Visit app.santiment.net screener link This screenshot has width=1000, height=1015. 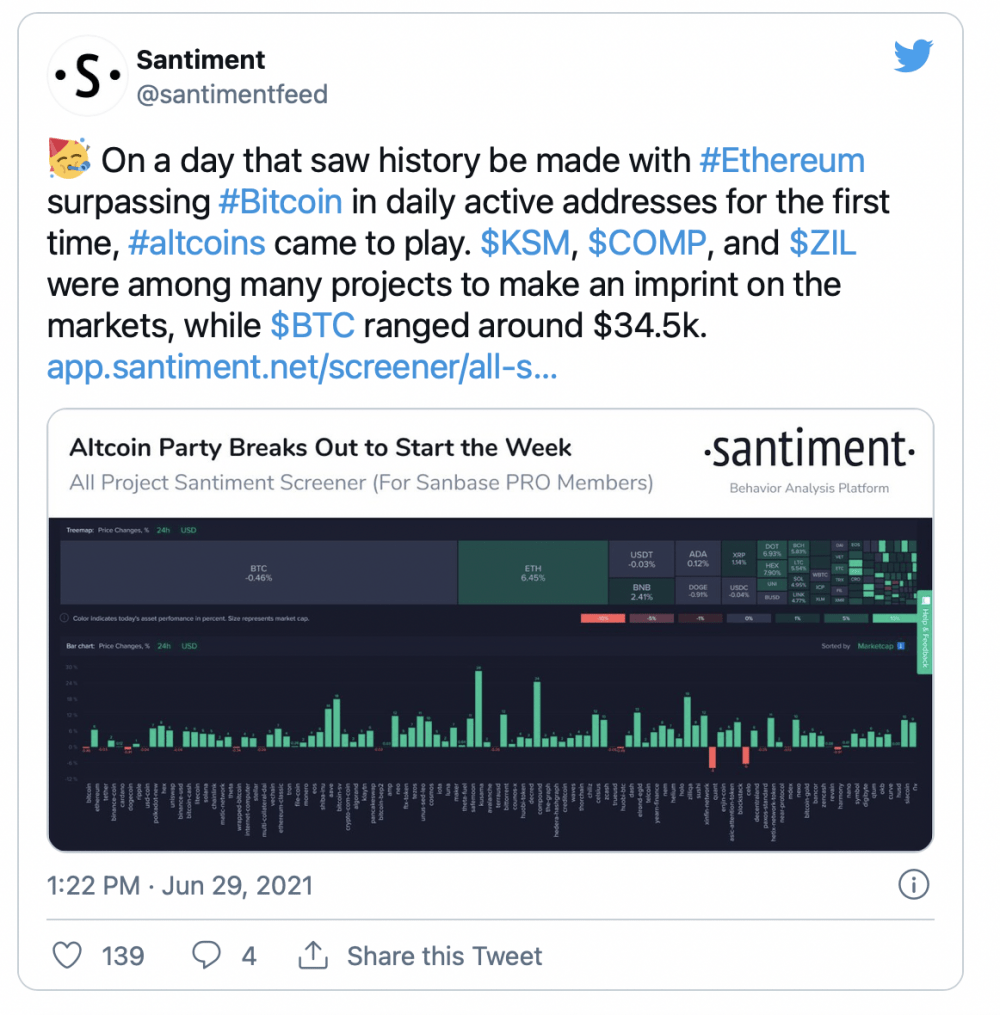pos(302,367)
